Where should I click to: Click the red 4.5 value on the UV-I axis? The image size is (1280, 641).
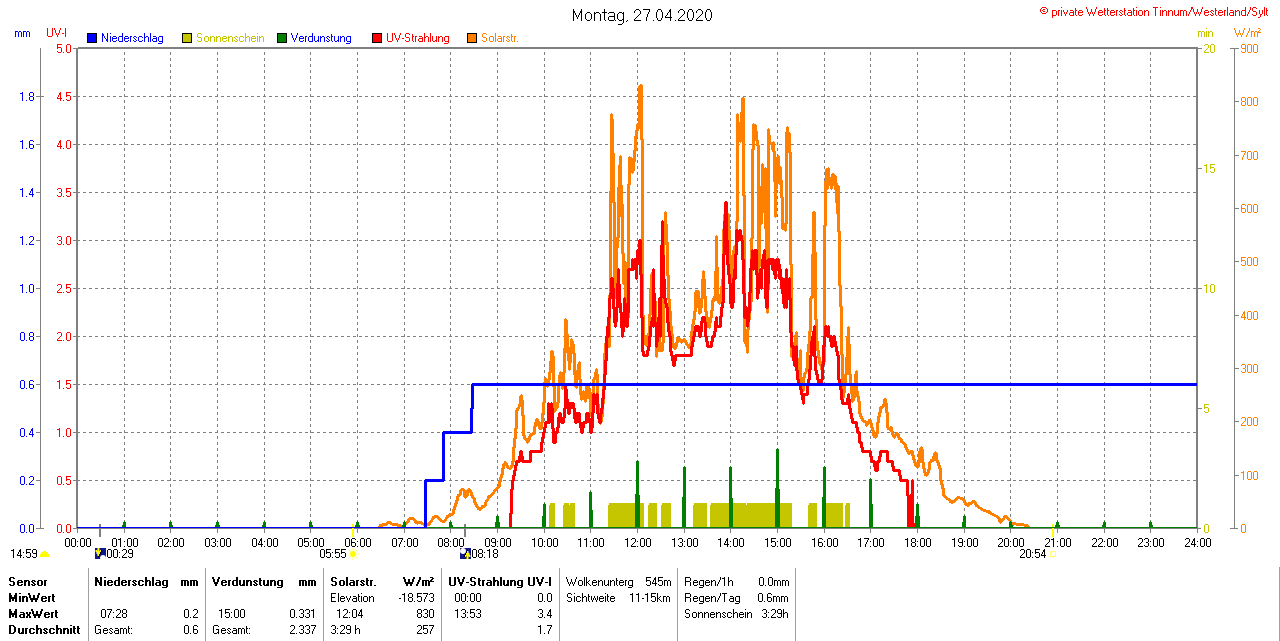[x=64, y=96]
